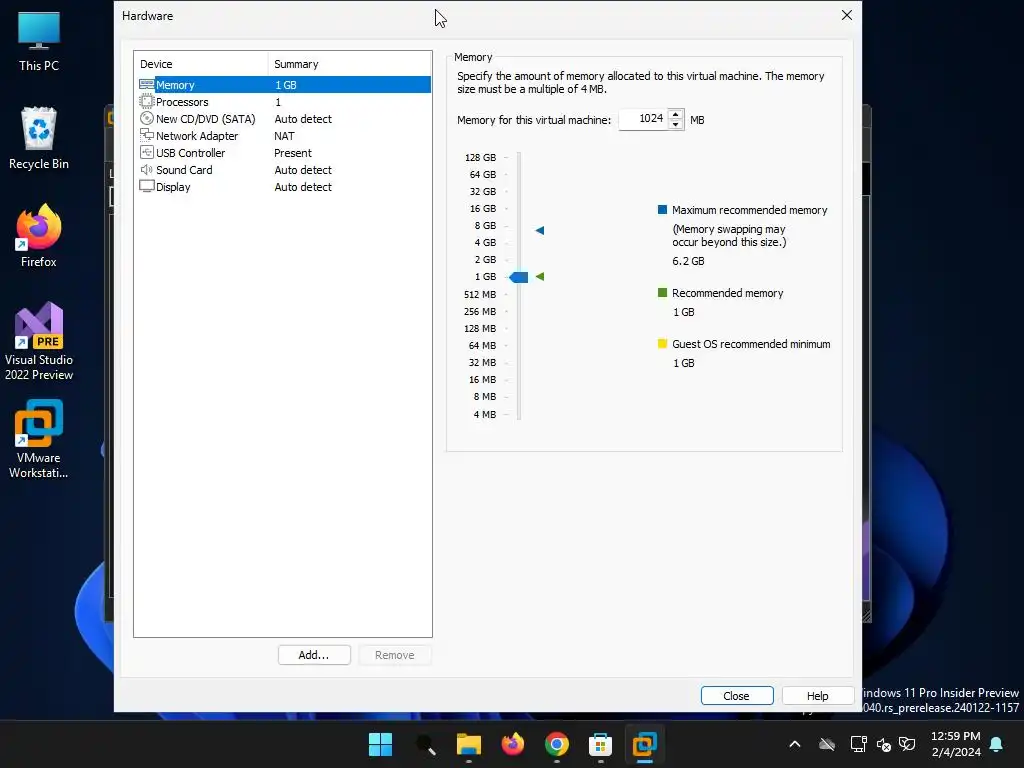Click Present summary for USB Controller
This screenshot has width=1024, height=768.
click(x=293, y=153)
